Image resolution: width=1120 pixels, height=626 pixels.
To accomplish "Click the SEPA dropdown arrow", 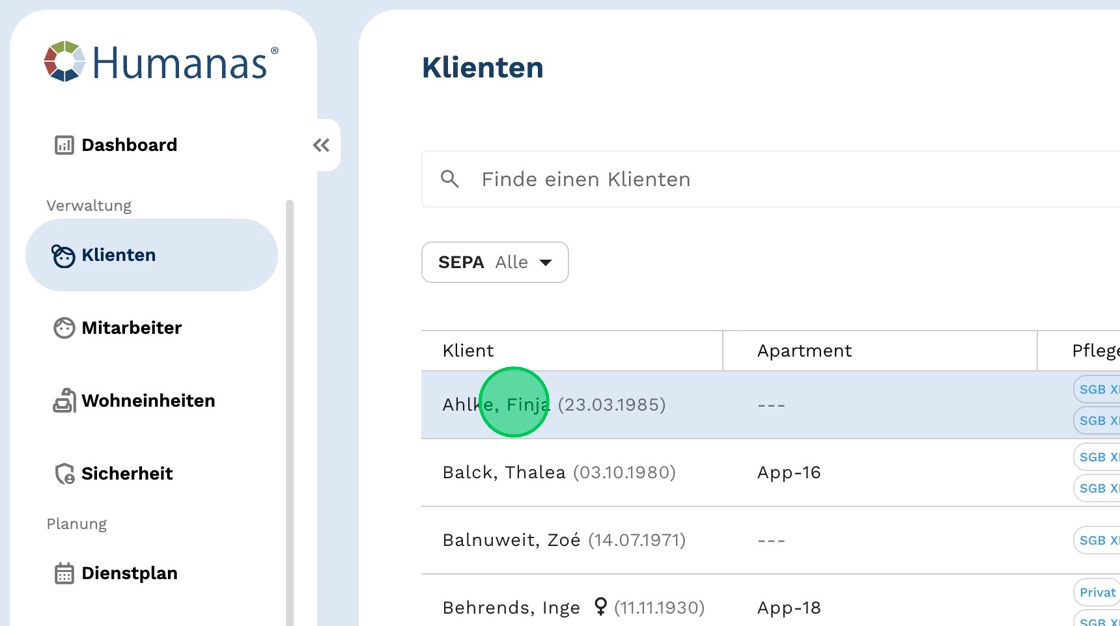I will (546, 262).
